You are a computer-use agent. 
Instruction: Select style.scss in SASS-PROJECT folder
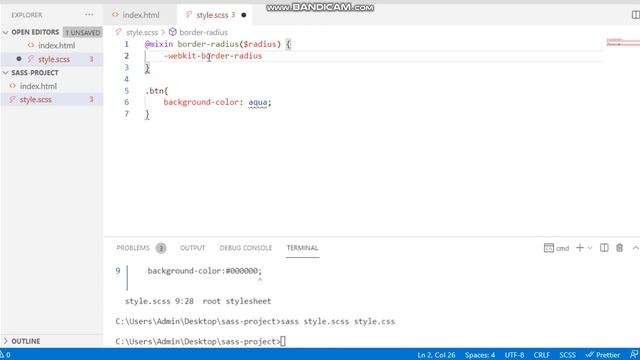tap(36, 100)
